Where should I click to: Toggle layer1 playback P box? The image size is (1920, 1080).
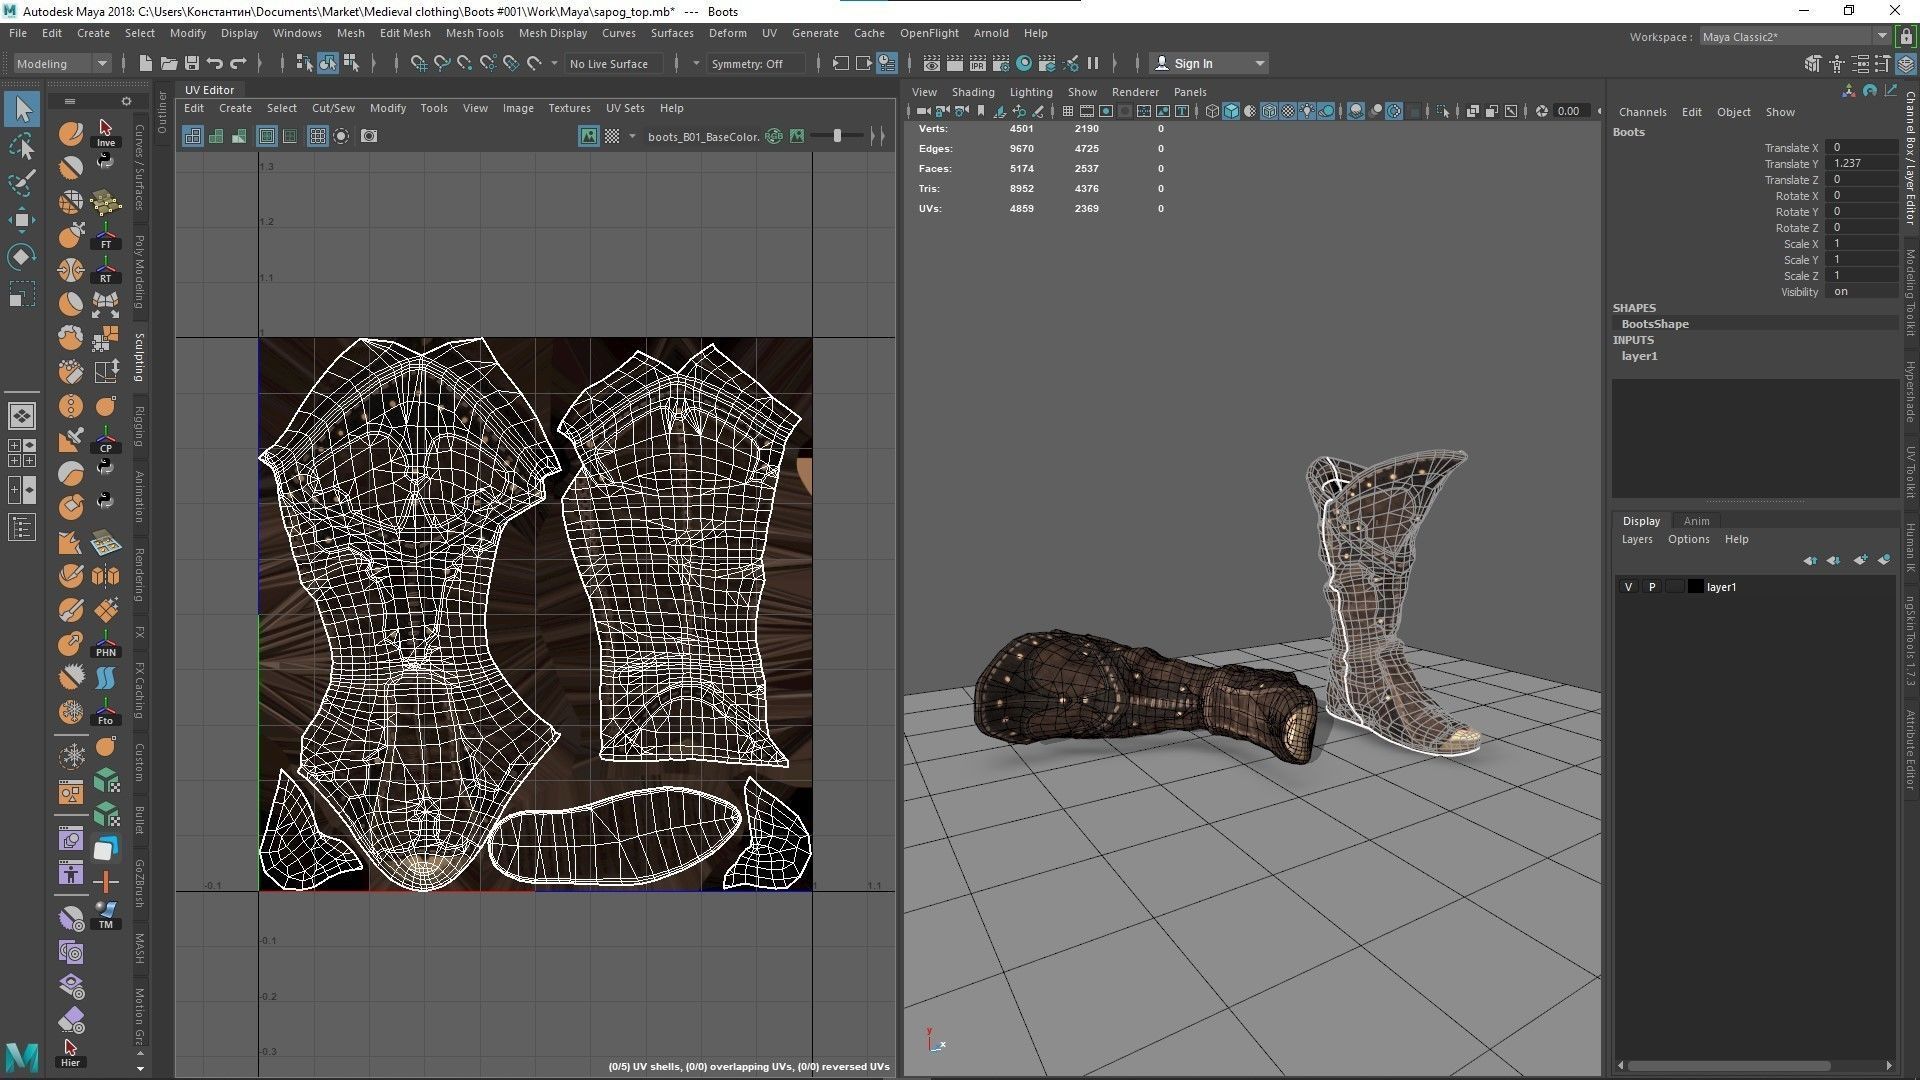pyautogui.click(x=1652, y=587)
